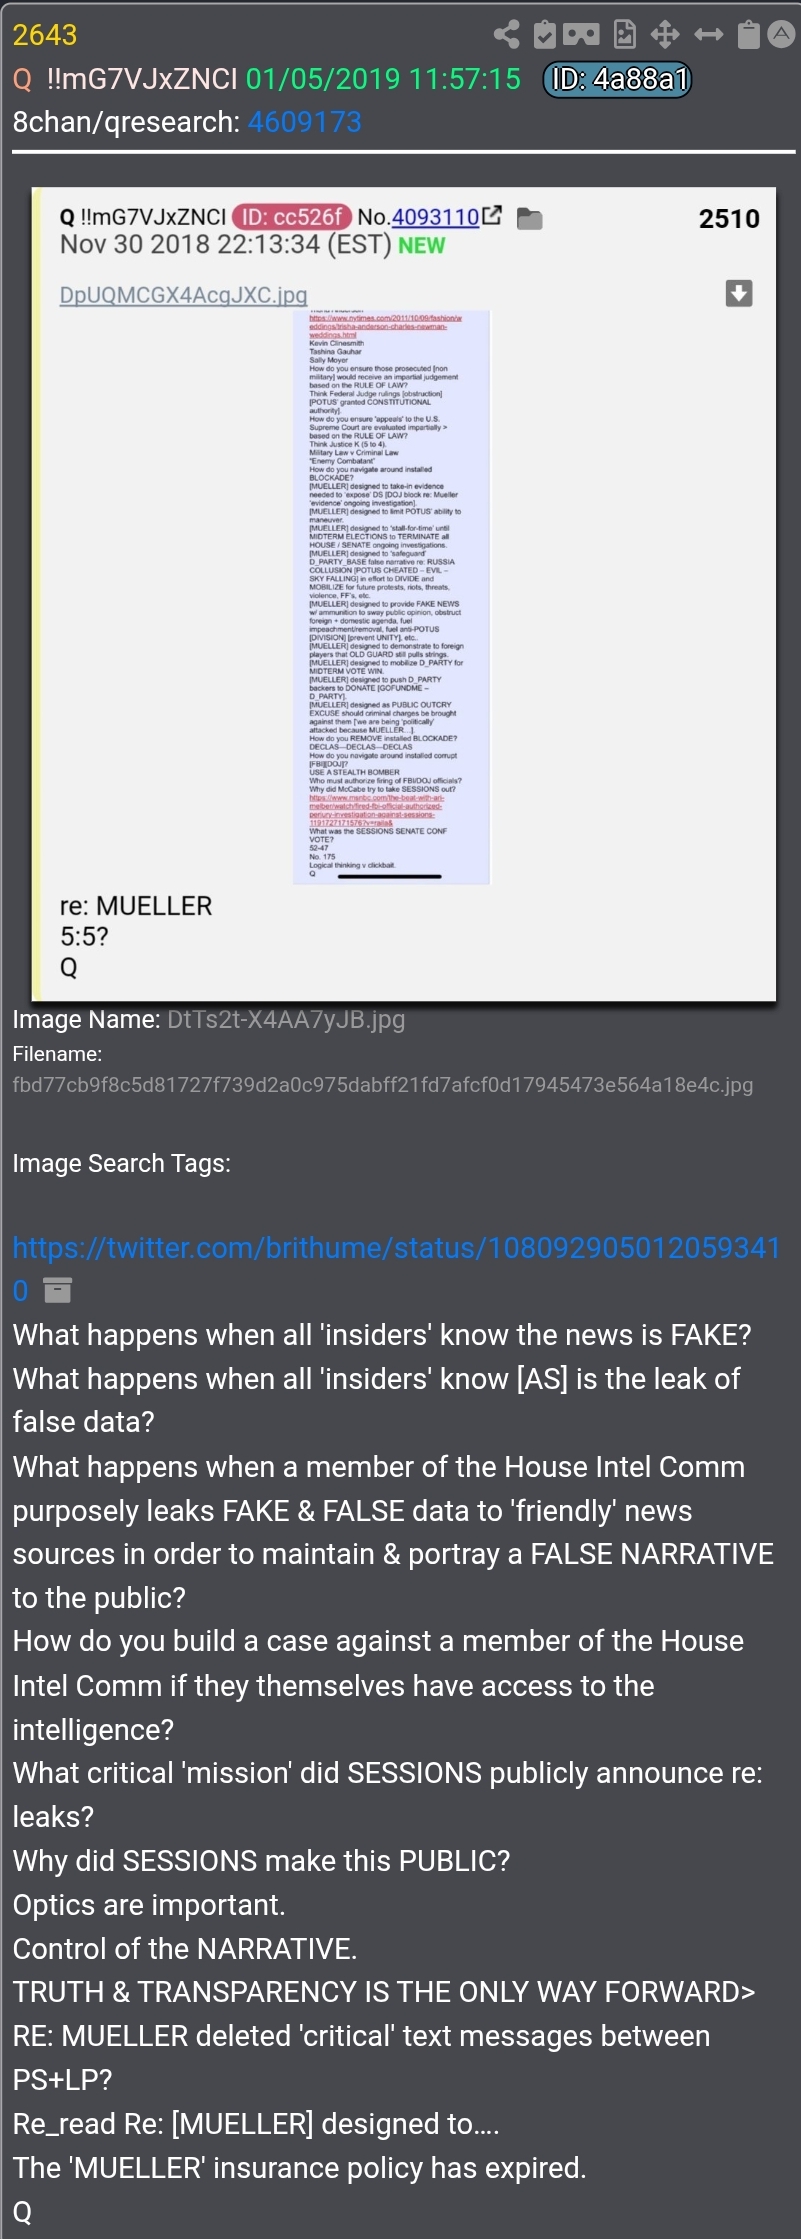Open the VR goggles view icon
The height and width of the screenshot is (2239, 801).
(x=581, y=35)
